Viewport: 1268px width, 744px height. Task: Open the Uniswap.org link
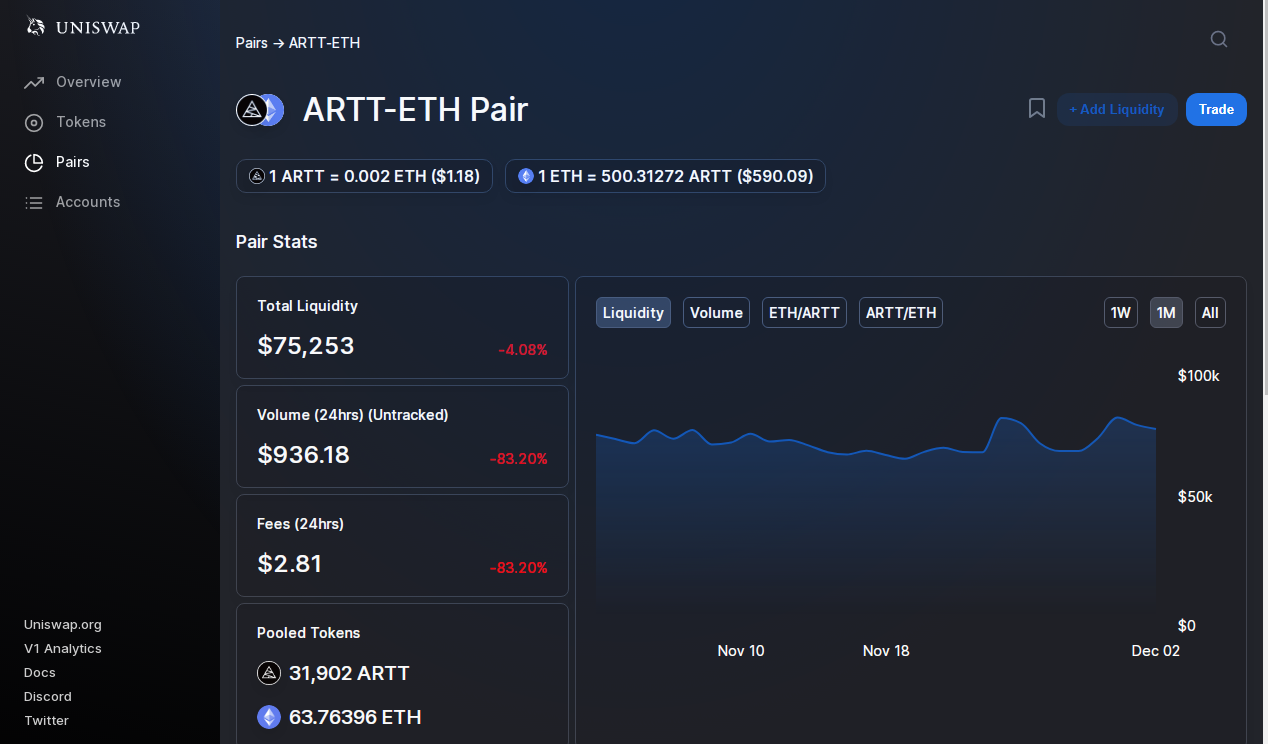click(x=63, y=625)
